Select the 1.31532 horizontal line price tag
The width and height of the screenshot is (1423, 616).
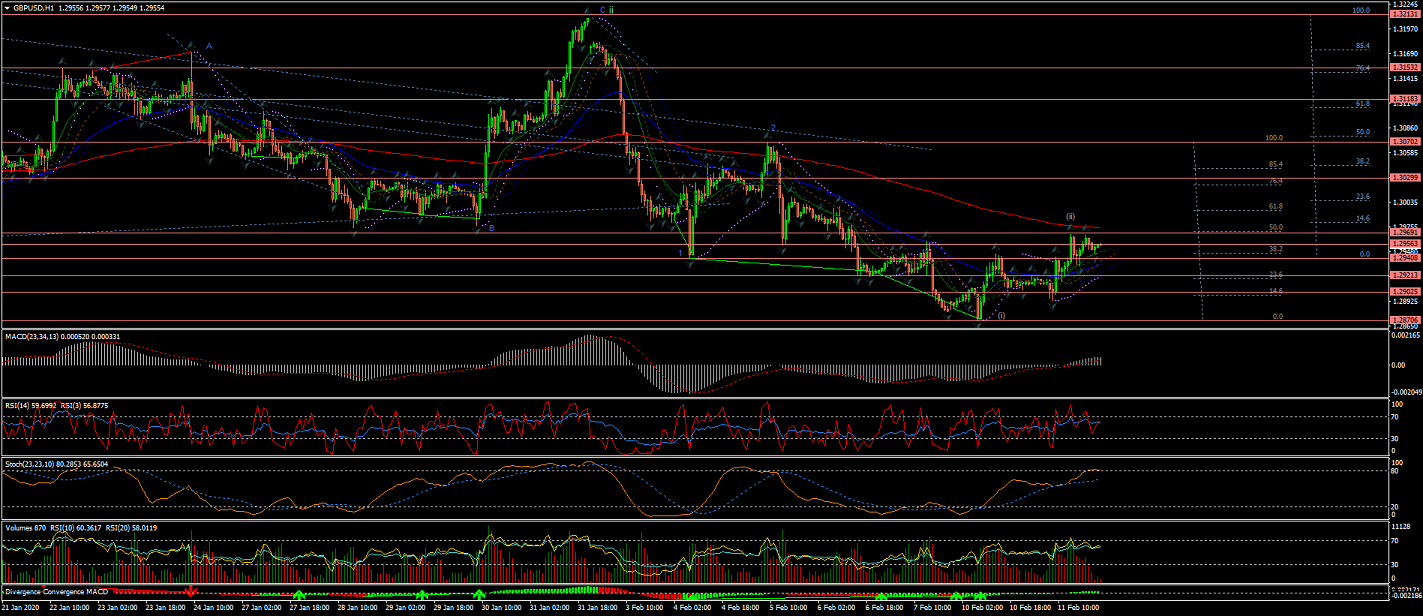pos(1405,67)
